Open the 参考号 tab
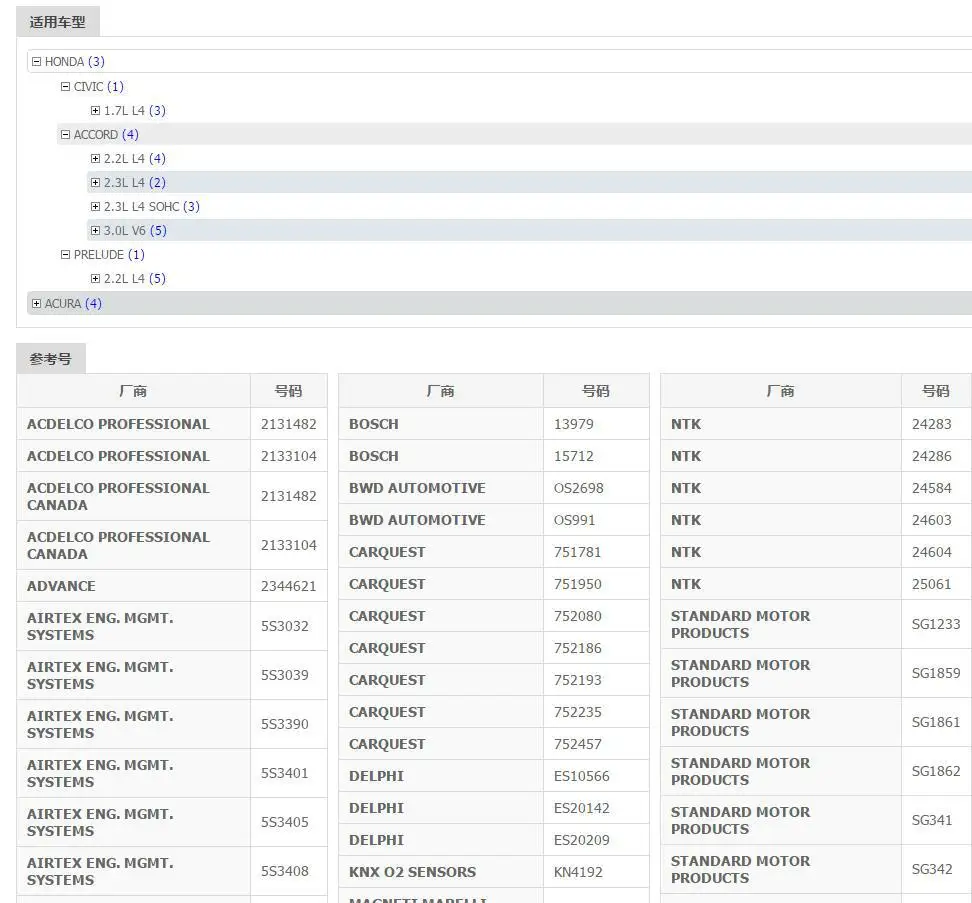This screenshot has height=903, width=972. pyautogui.click(x=51, y=359)
